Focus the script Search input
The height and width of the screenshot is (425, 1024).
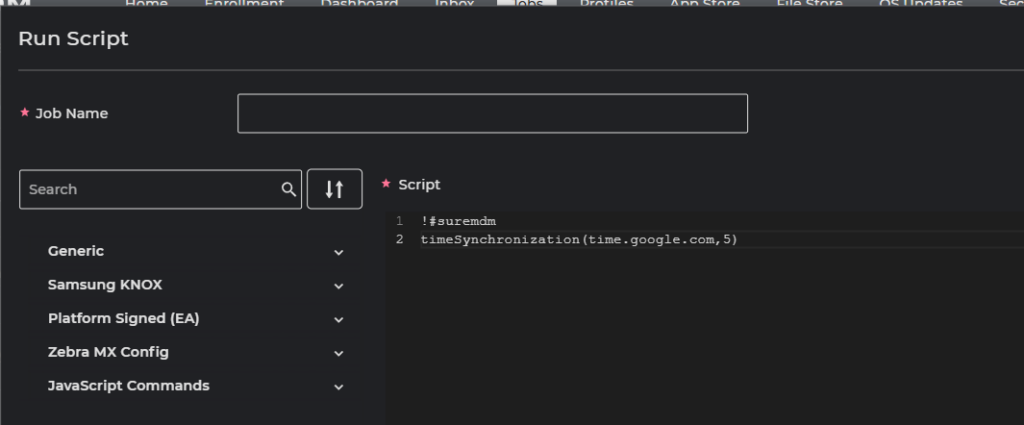click(x=150, y=189)
